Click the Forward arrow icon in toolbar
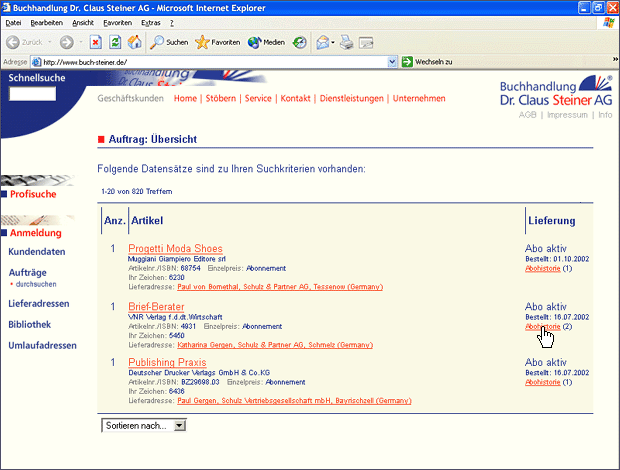This screenshot has height=470, width=620. point(66,42)
